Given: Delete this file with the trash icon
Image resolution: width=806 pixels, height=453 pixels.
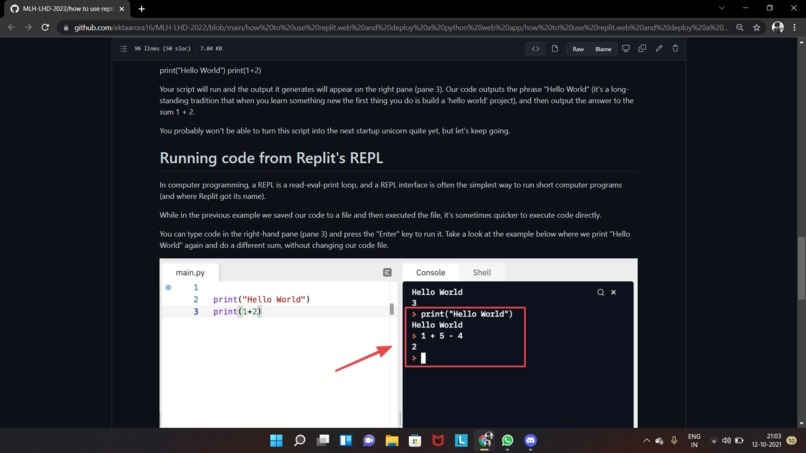Looking at the screenshot, I should (x=675, y=48).
